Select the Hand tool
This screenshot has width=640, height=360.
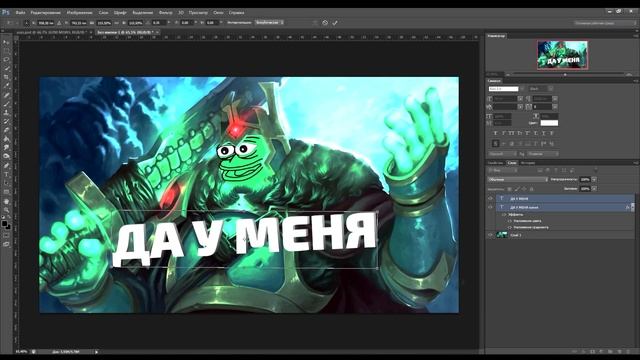click(x=6, y=201)
